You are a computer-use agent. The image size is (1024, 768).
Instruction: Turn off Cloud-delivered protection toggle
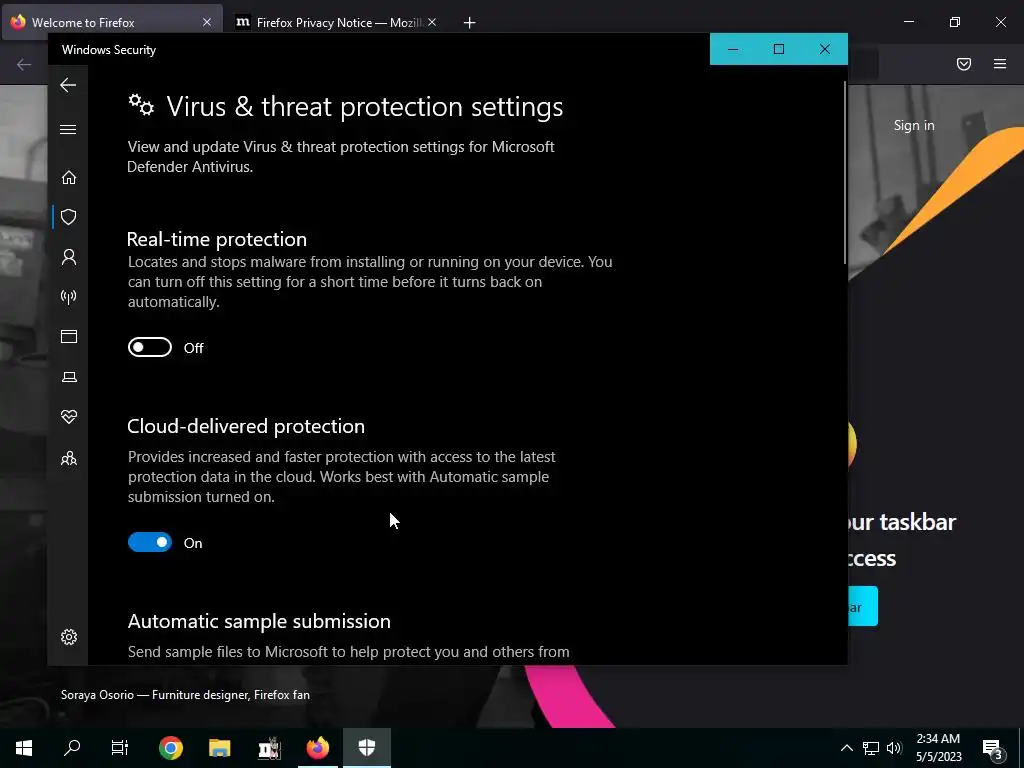pyautogui.click(x=150, y=542)
